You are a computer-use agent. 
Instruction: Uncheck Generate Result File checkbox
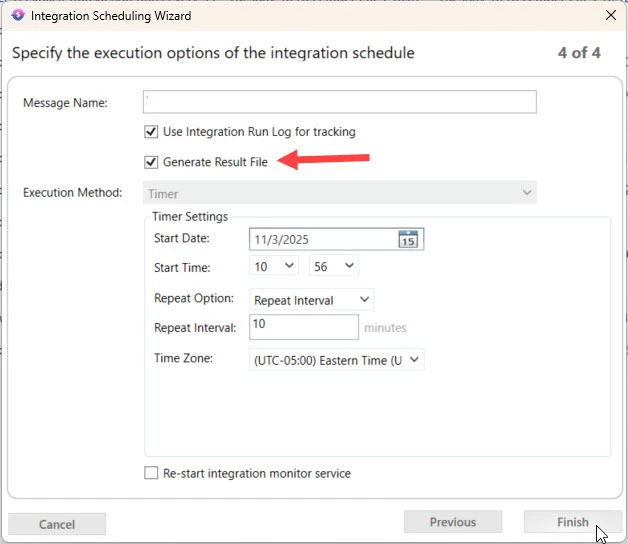(x=151, y=161)
